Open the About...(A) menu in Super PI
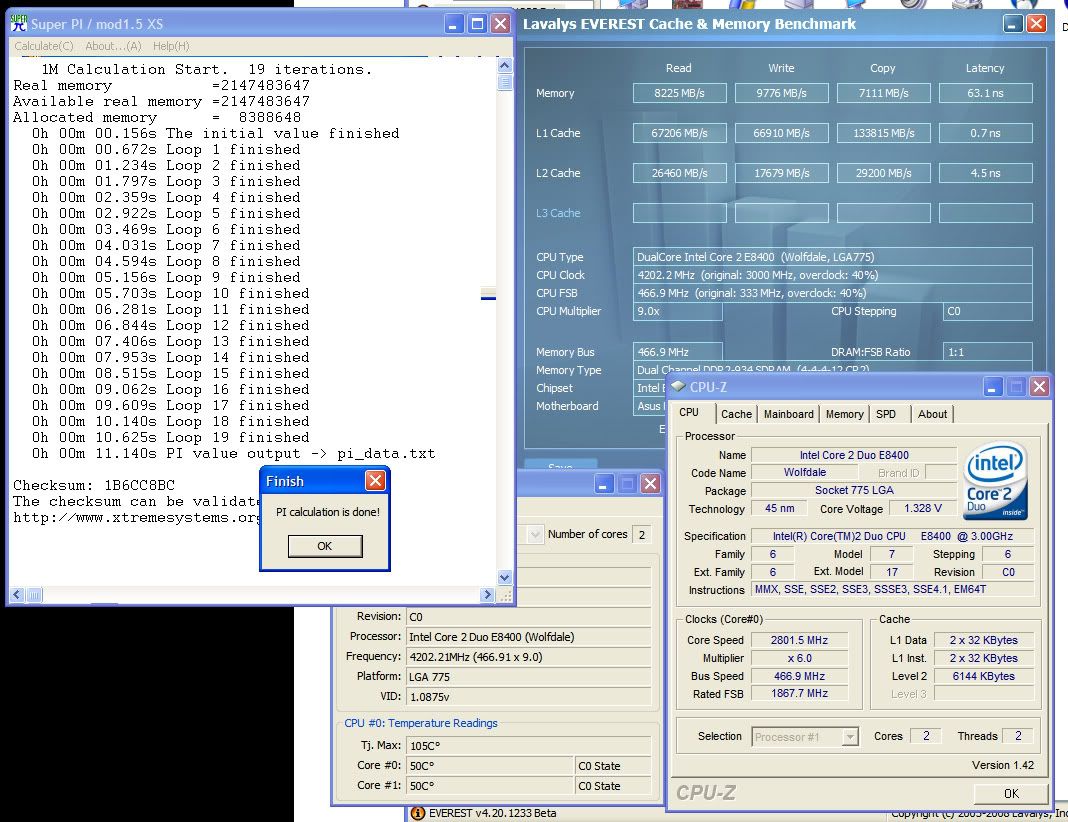The height and width of the screenshot is (822, 1068). coord(113,46)
